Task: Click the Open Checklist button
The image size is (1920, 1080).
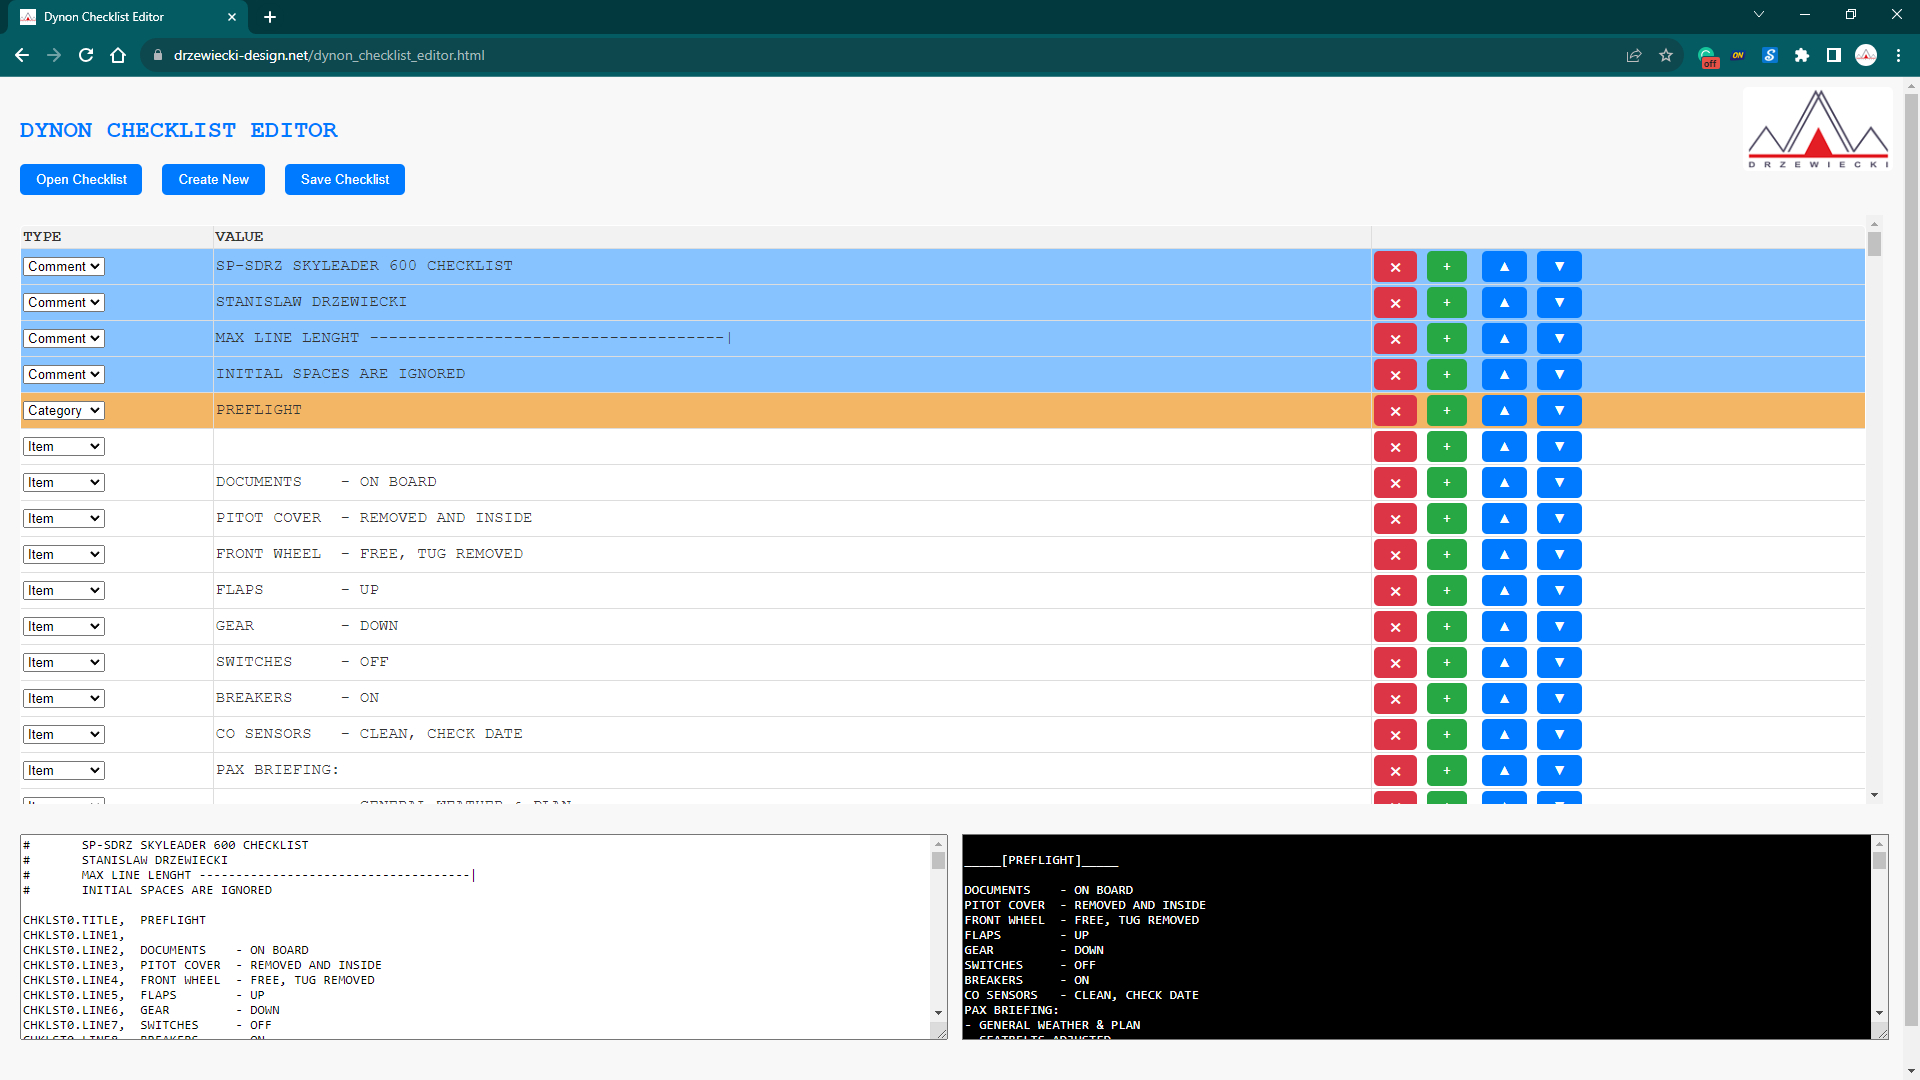Action: click(x=81, y=180)
